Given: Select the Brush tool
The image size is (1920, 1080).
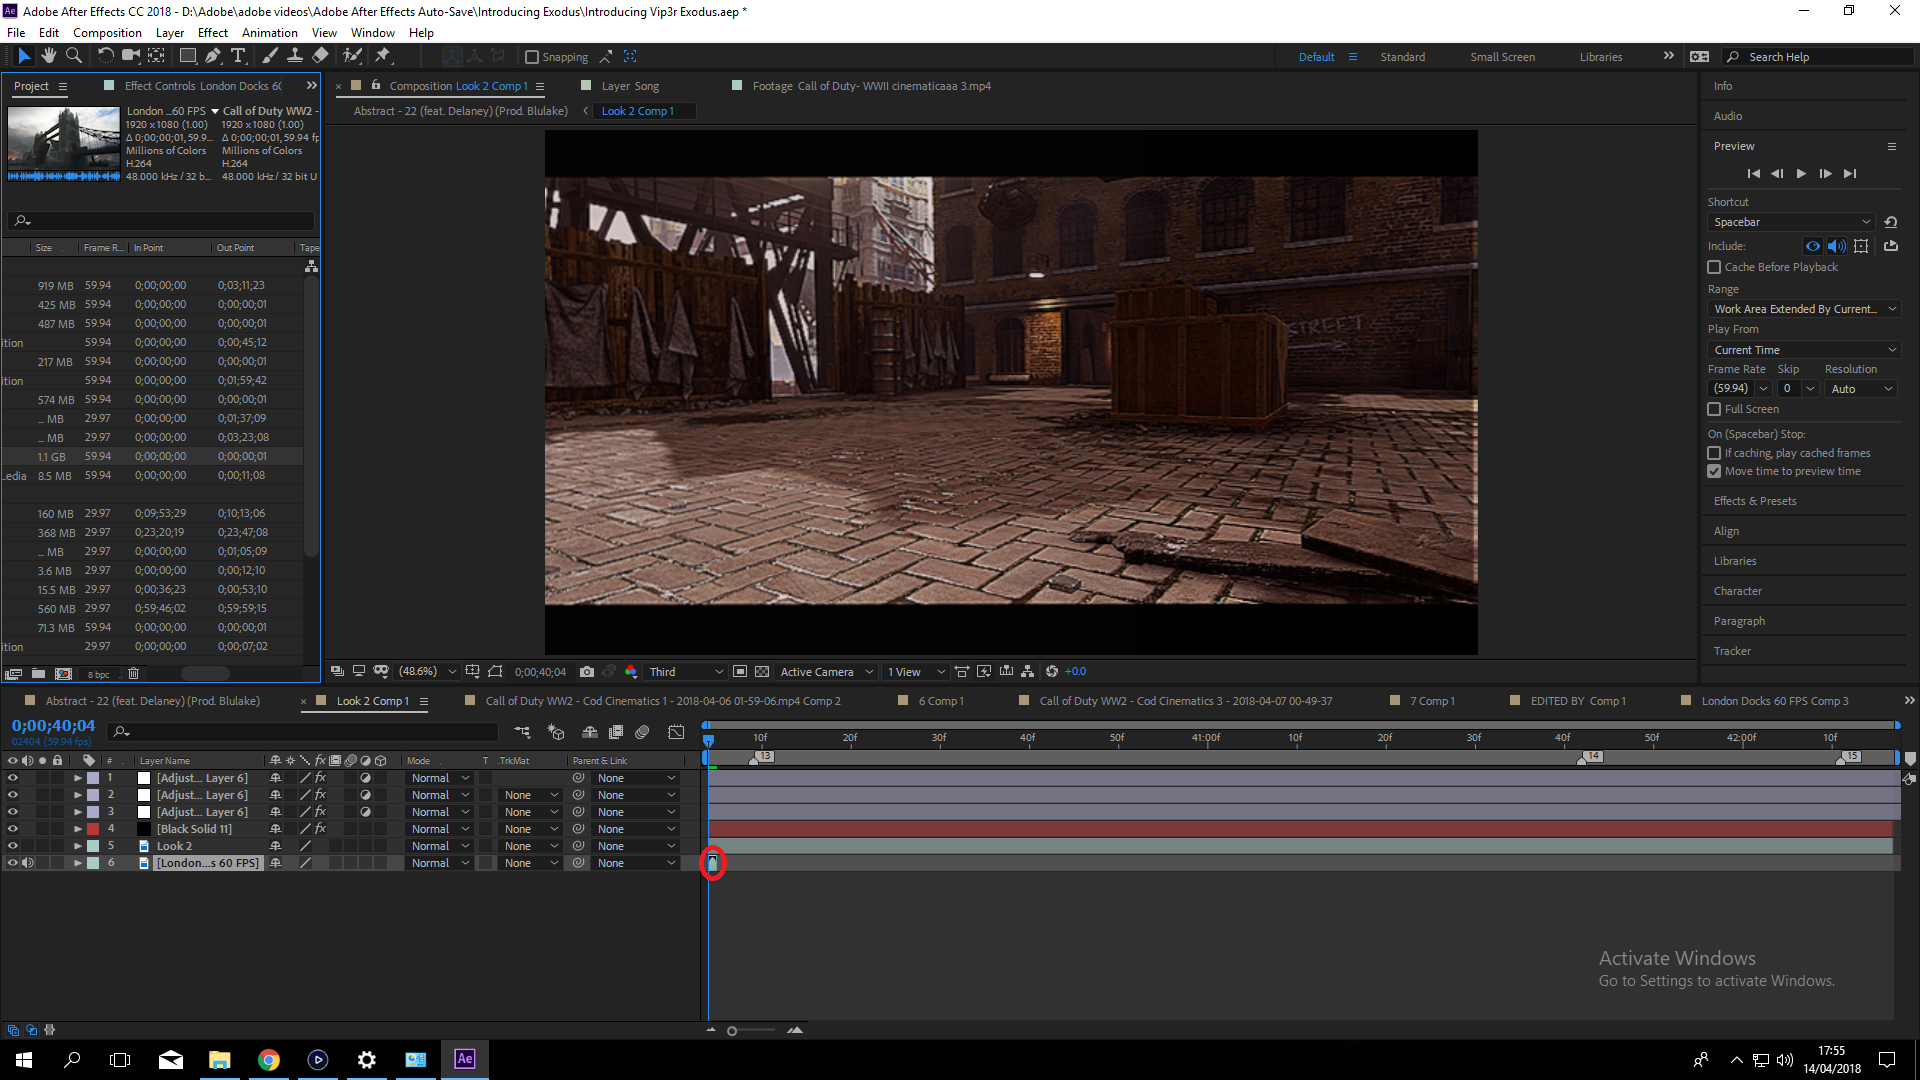Looking at the screenshot, I should pyautogui.click(x=270, y=56).
